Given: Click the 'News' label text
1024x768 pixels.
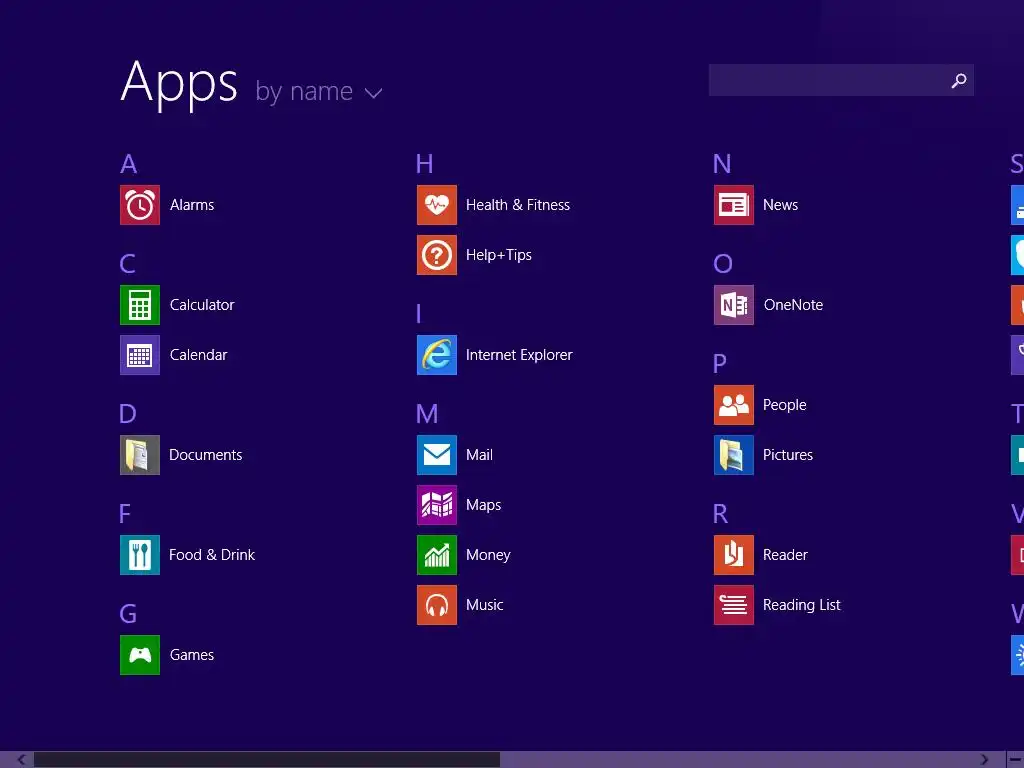Looking at the screenshot, I should click(780, 205).
